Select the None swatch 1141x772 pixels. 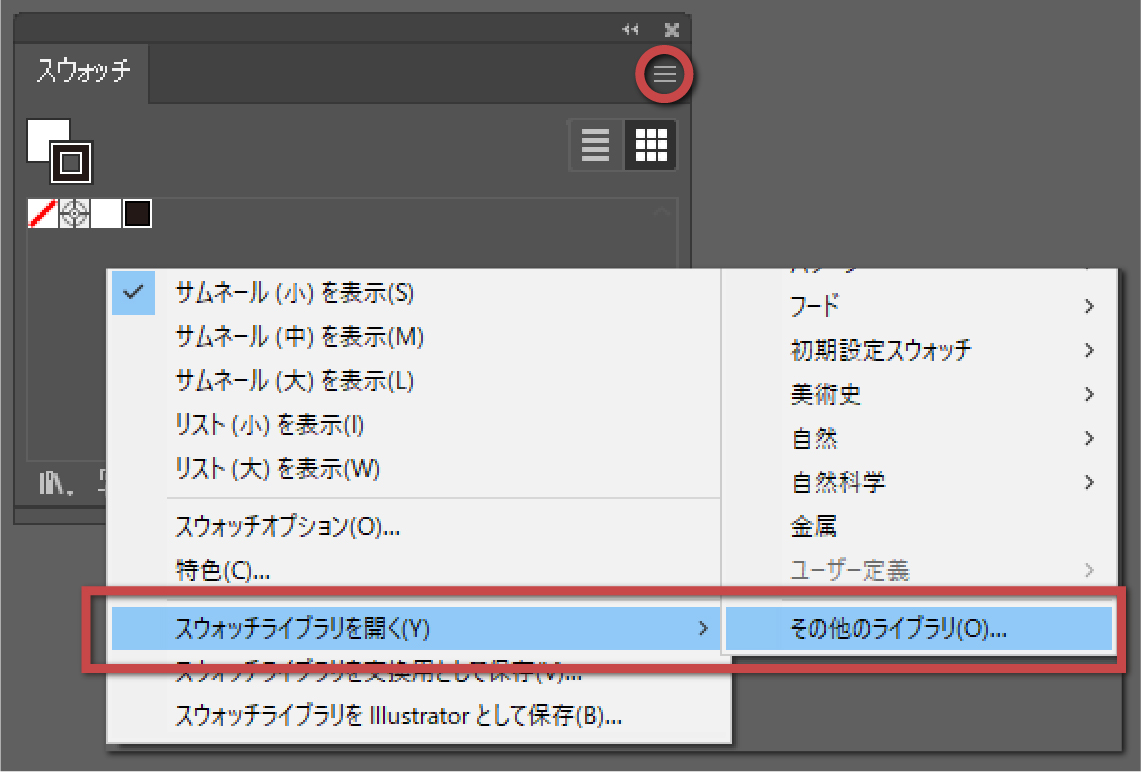pyautogui.click(x=43, y=213)
